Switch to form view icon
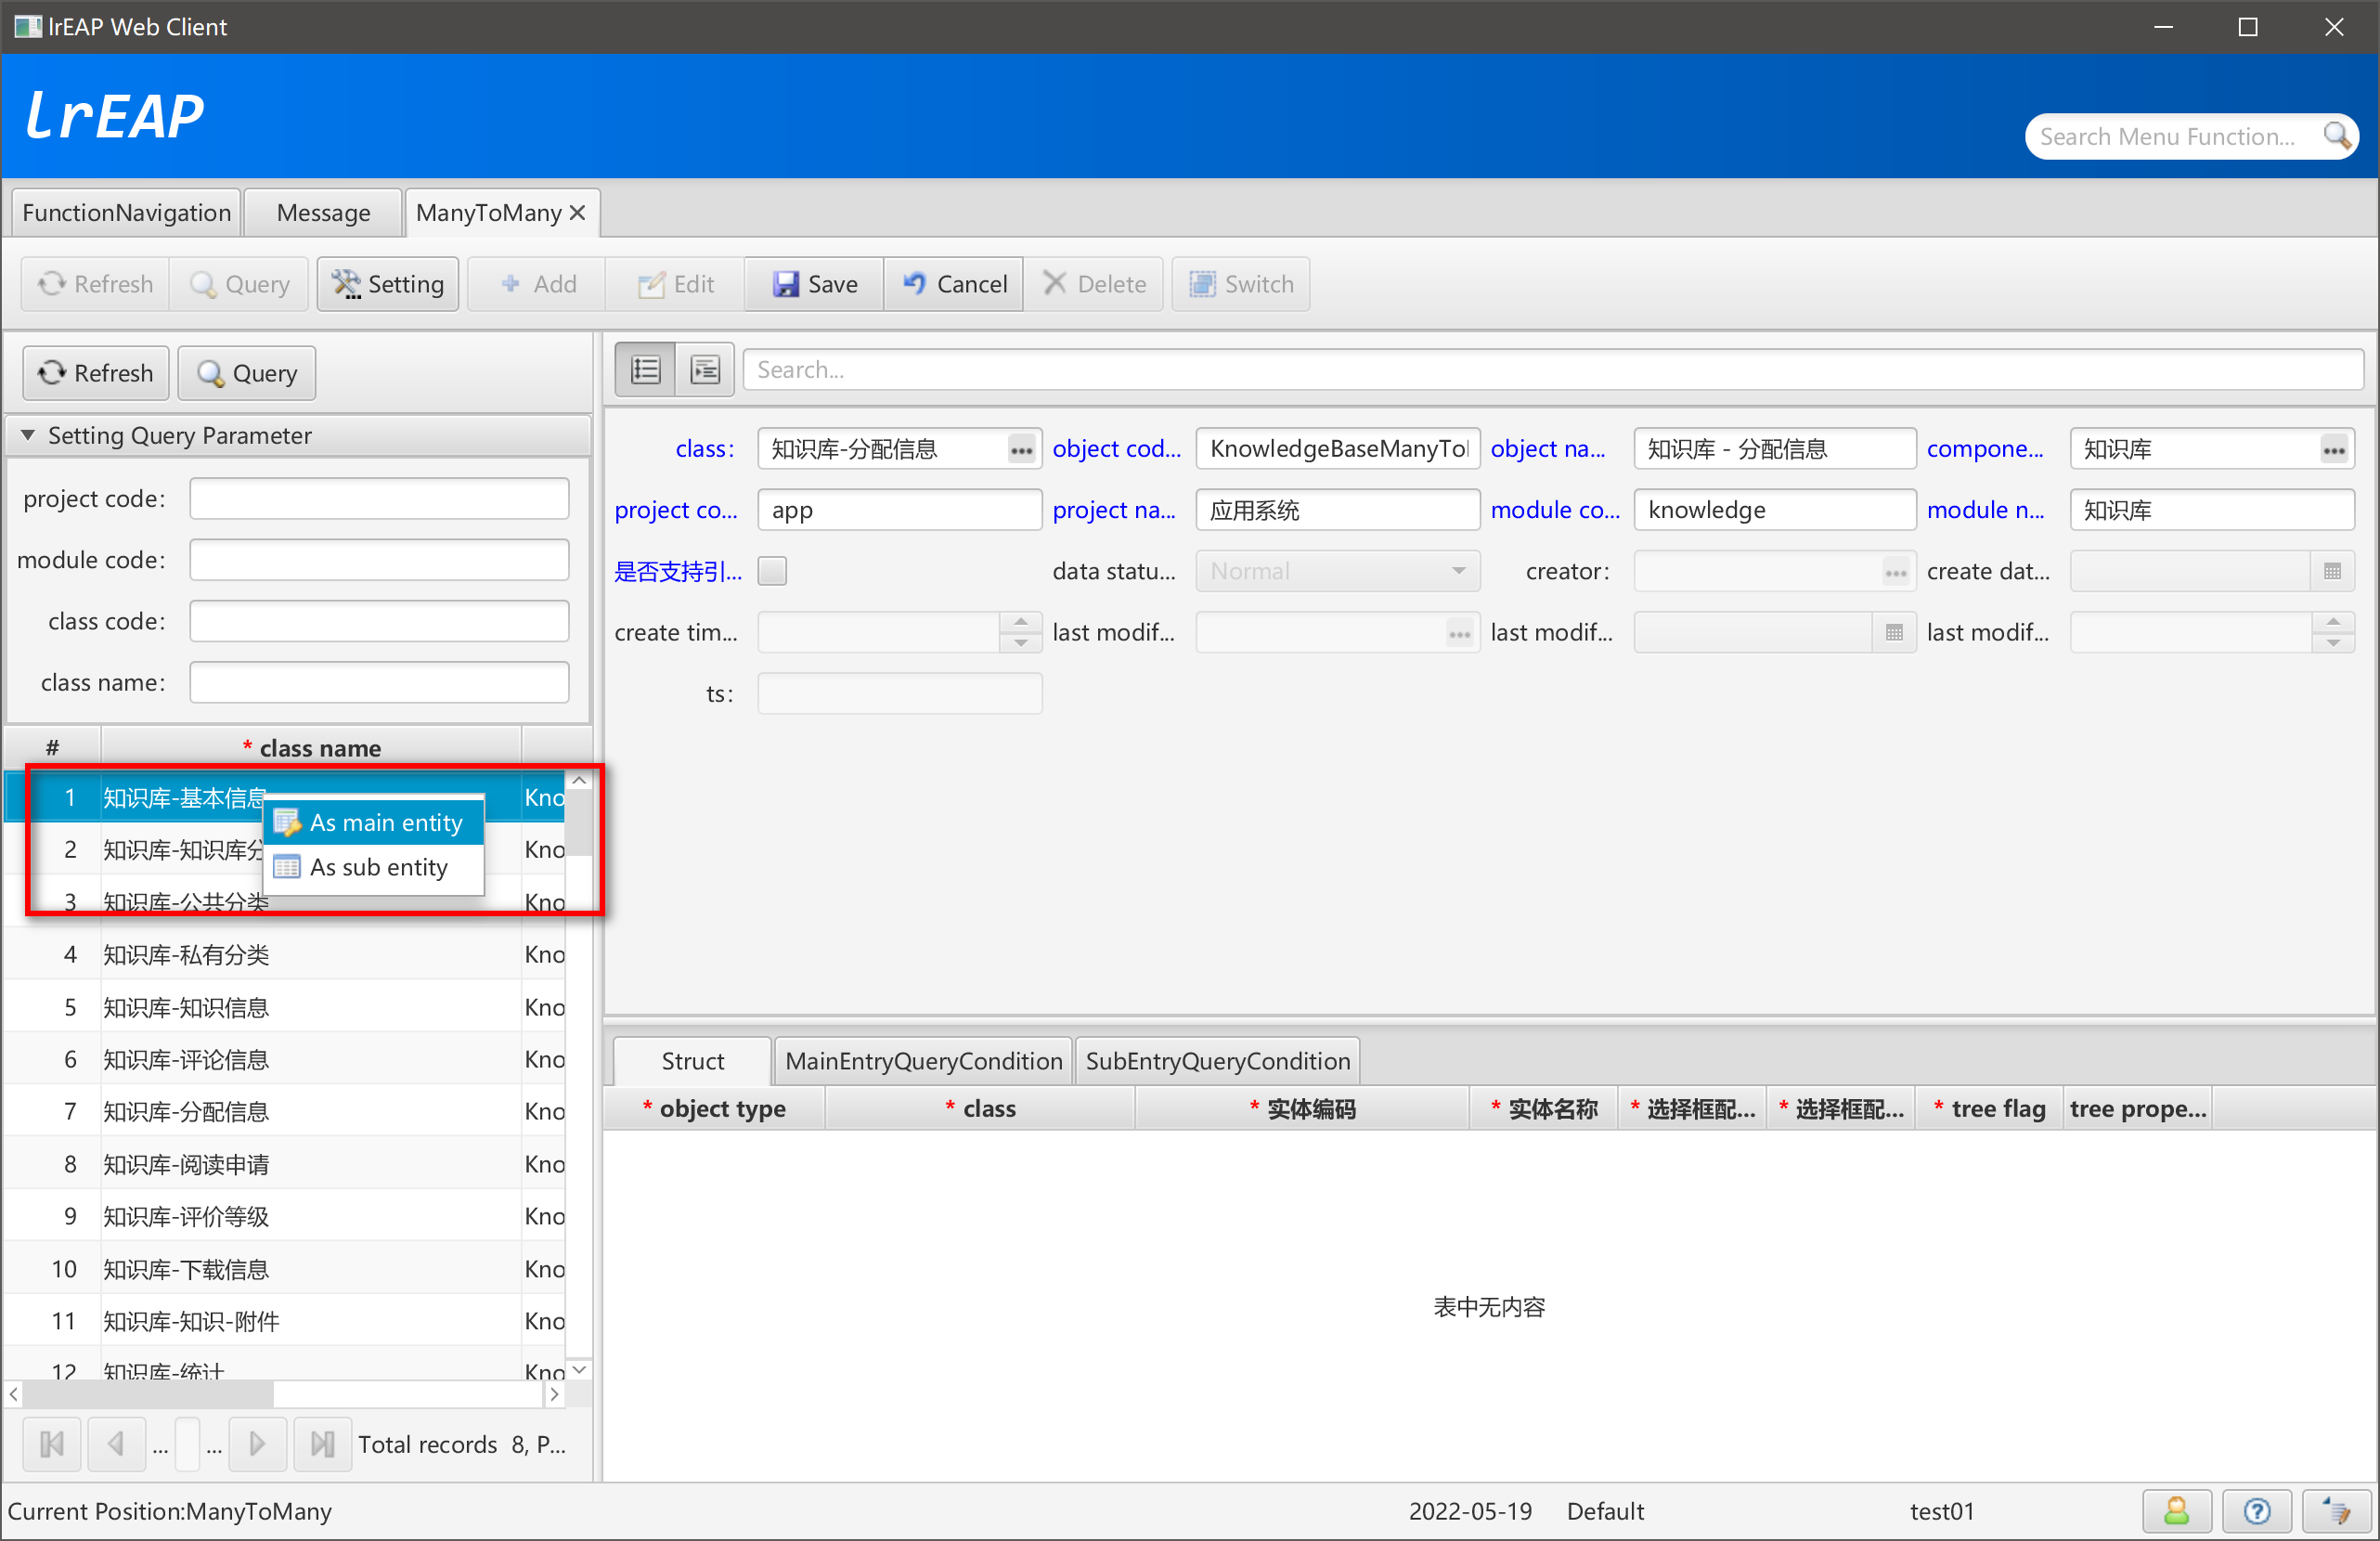This screenshot has height=1541, width=2380. [705, 370]
